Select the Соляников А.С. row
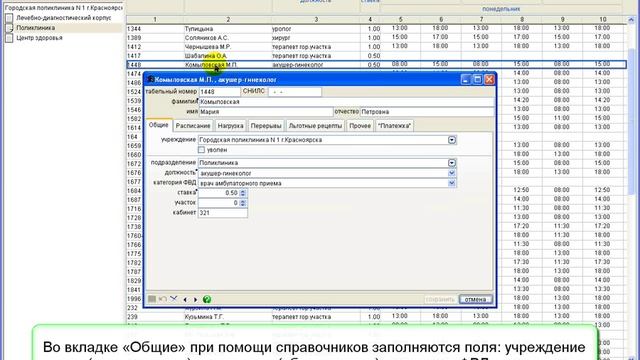The width and height of the screenshot is (640, 360). (x=376, y=38)
